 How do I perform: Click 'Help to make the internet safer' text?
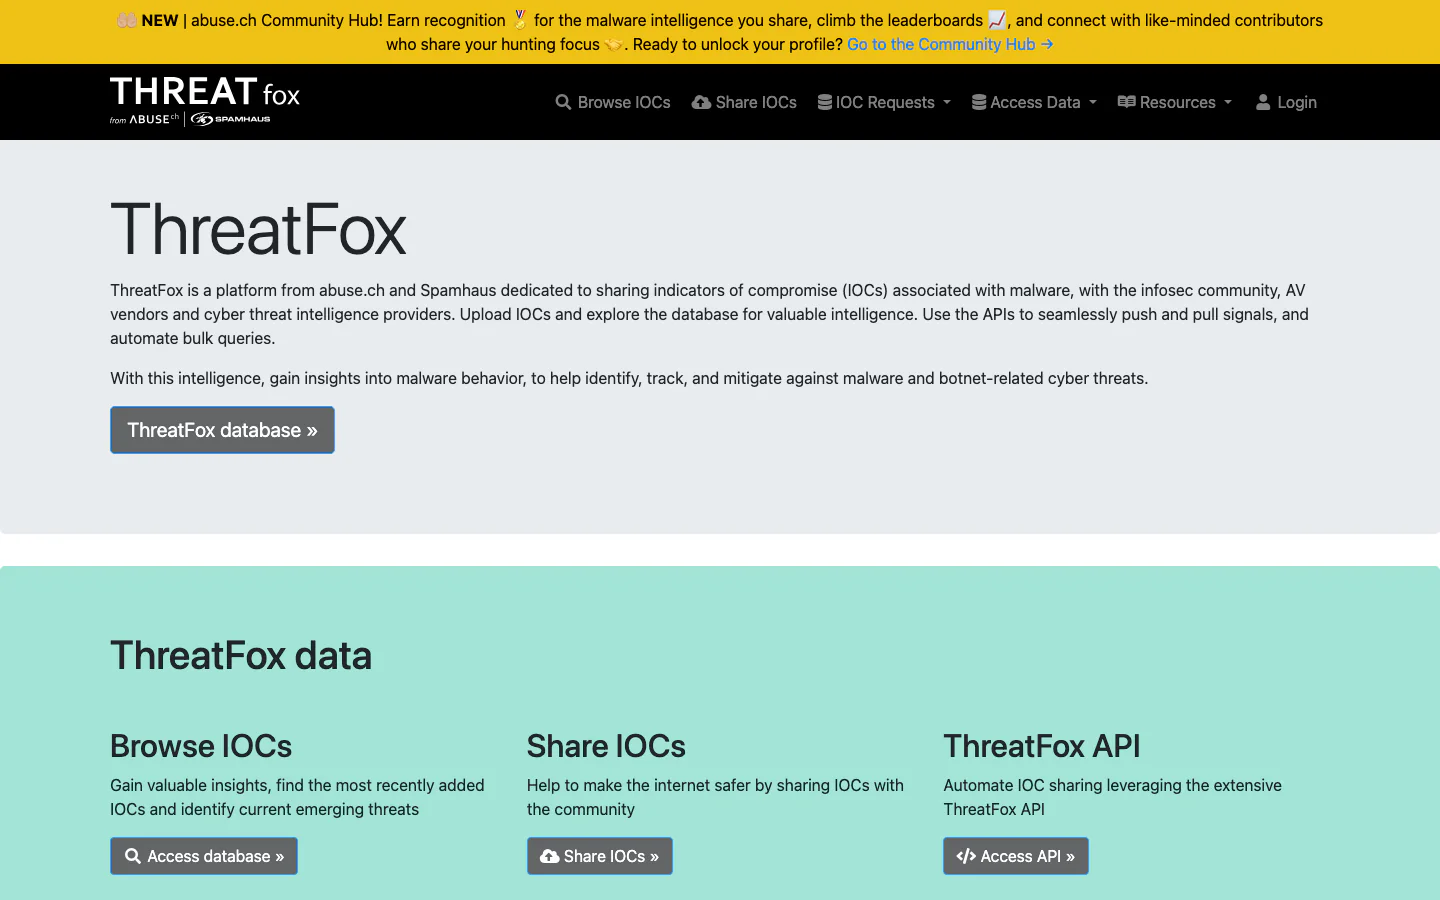tap(715, 797)
